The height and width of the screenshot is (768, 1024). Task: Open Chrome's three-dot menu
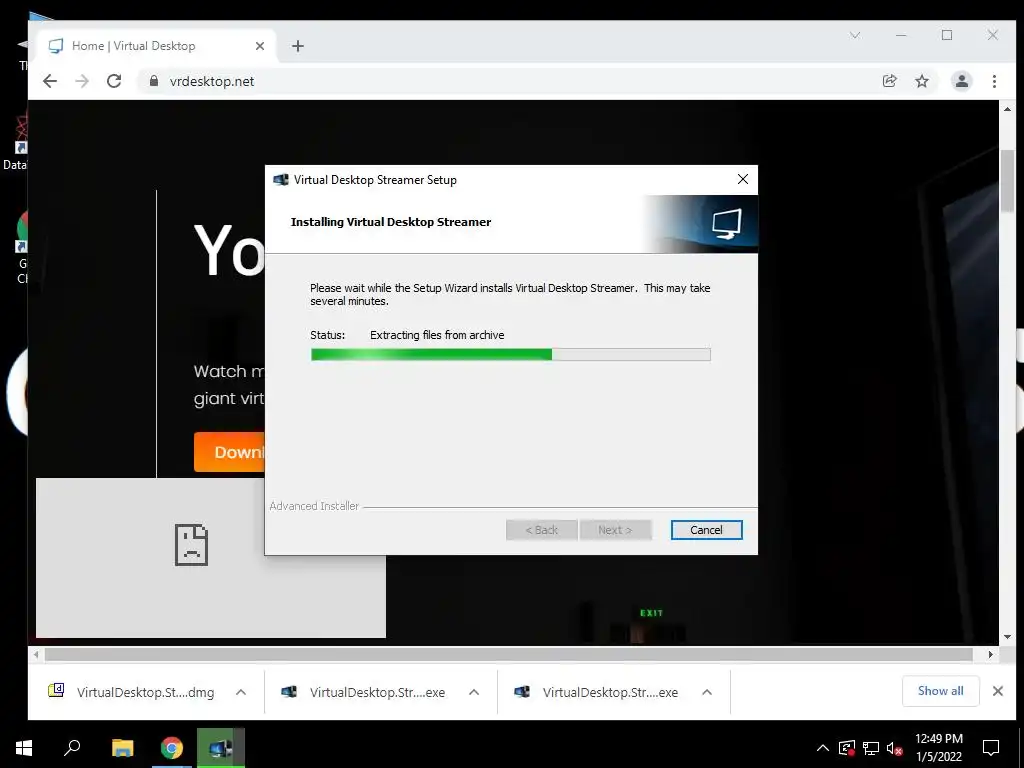coord(994,81)
